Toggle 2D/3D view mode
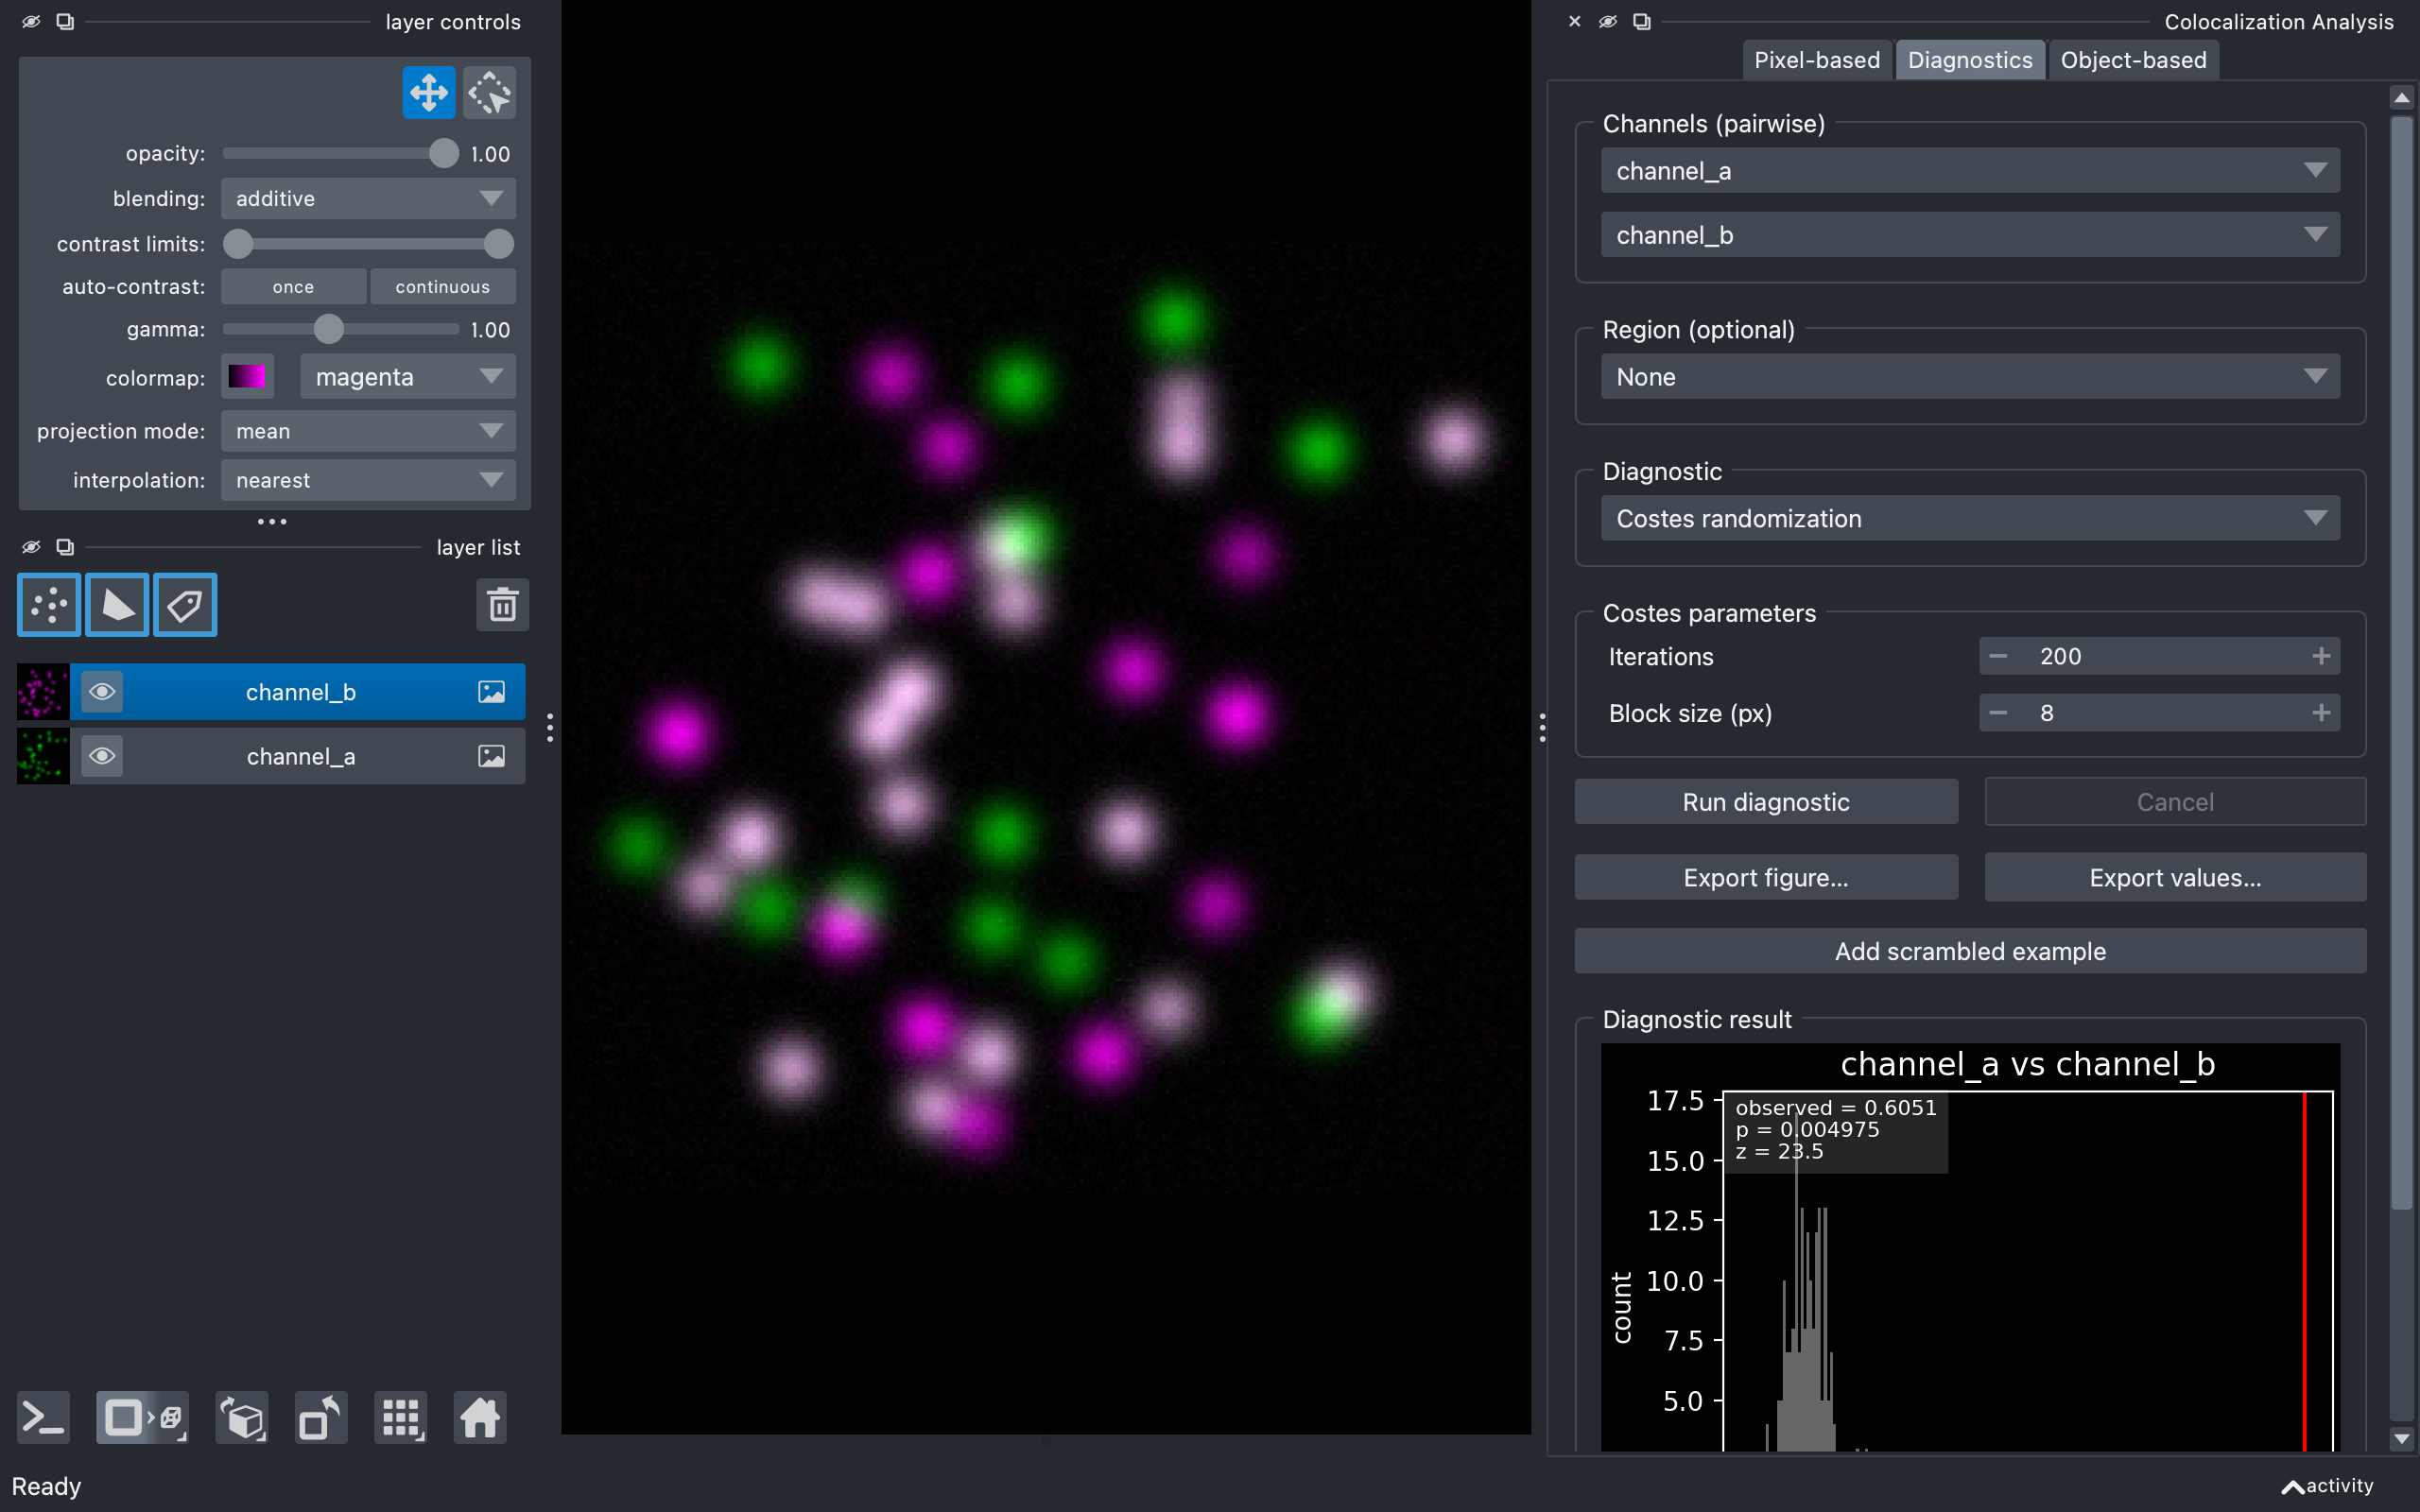The height and width of the screenshot is (1512, 2420). [x=142, y=1417]
